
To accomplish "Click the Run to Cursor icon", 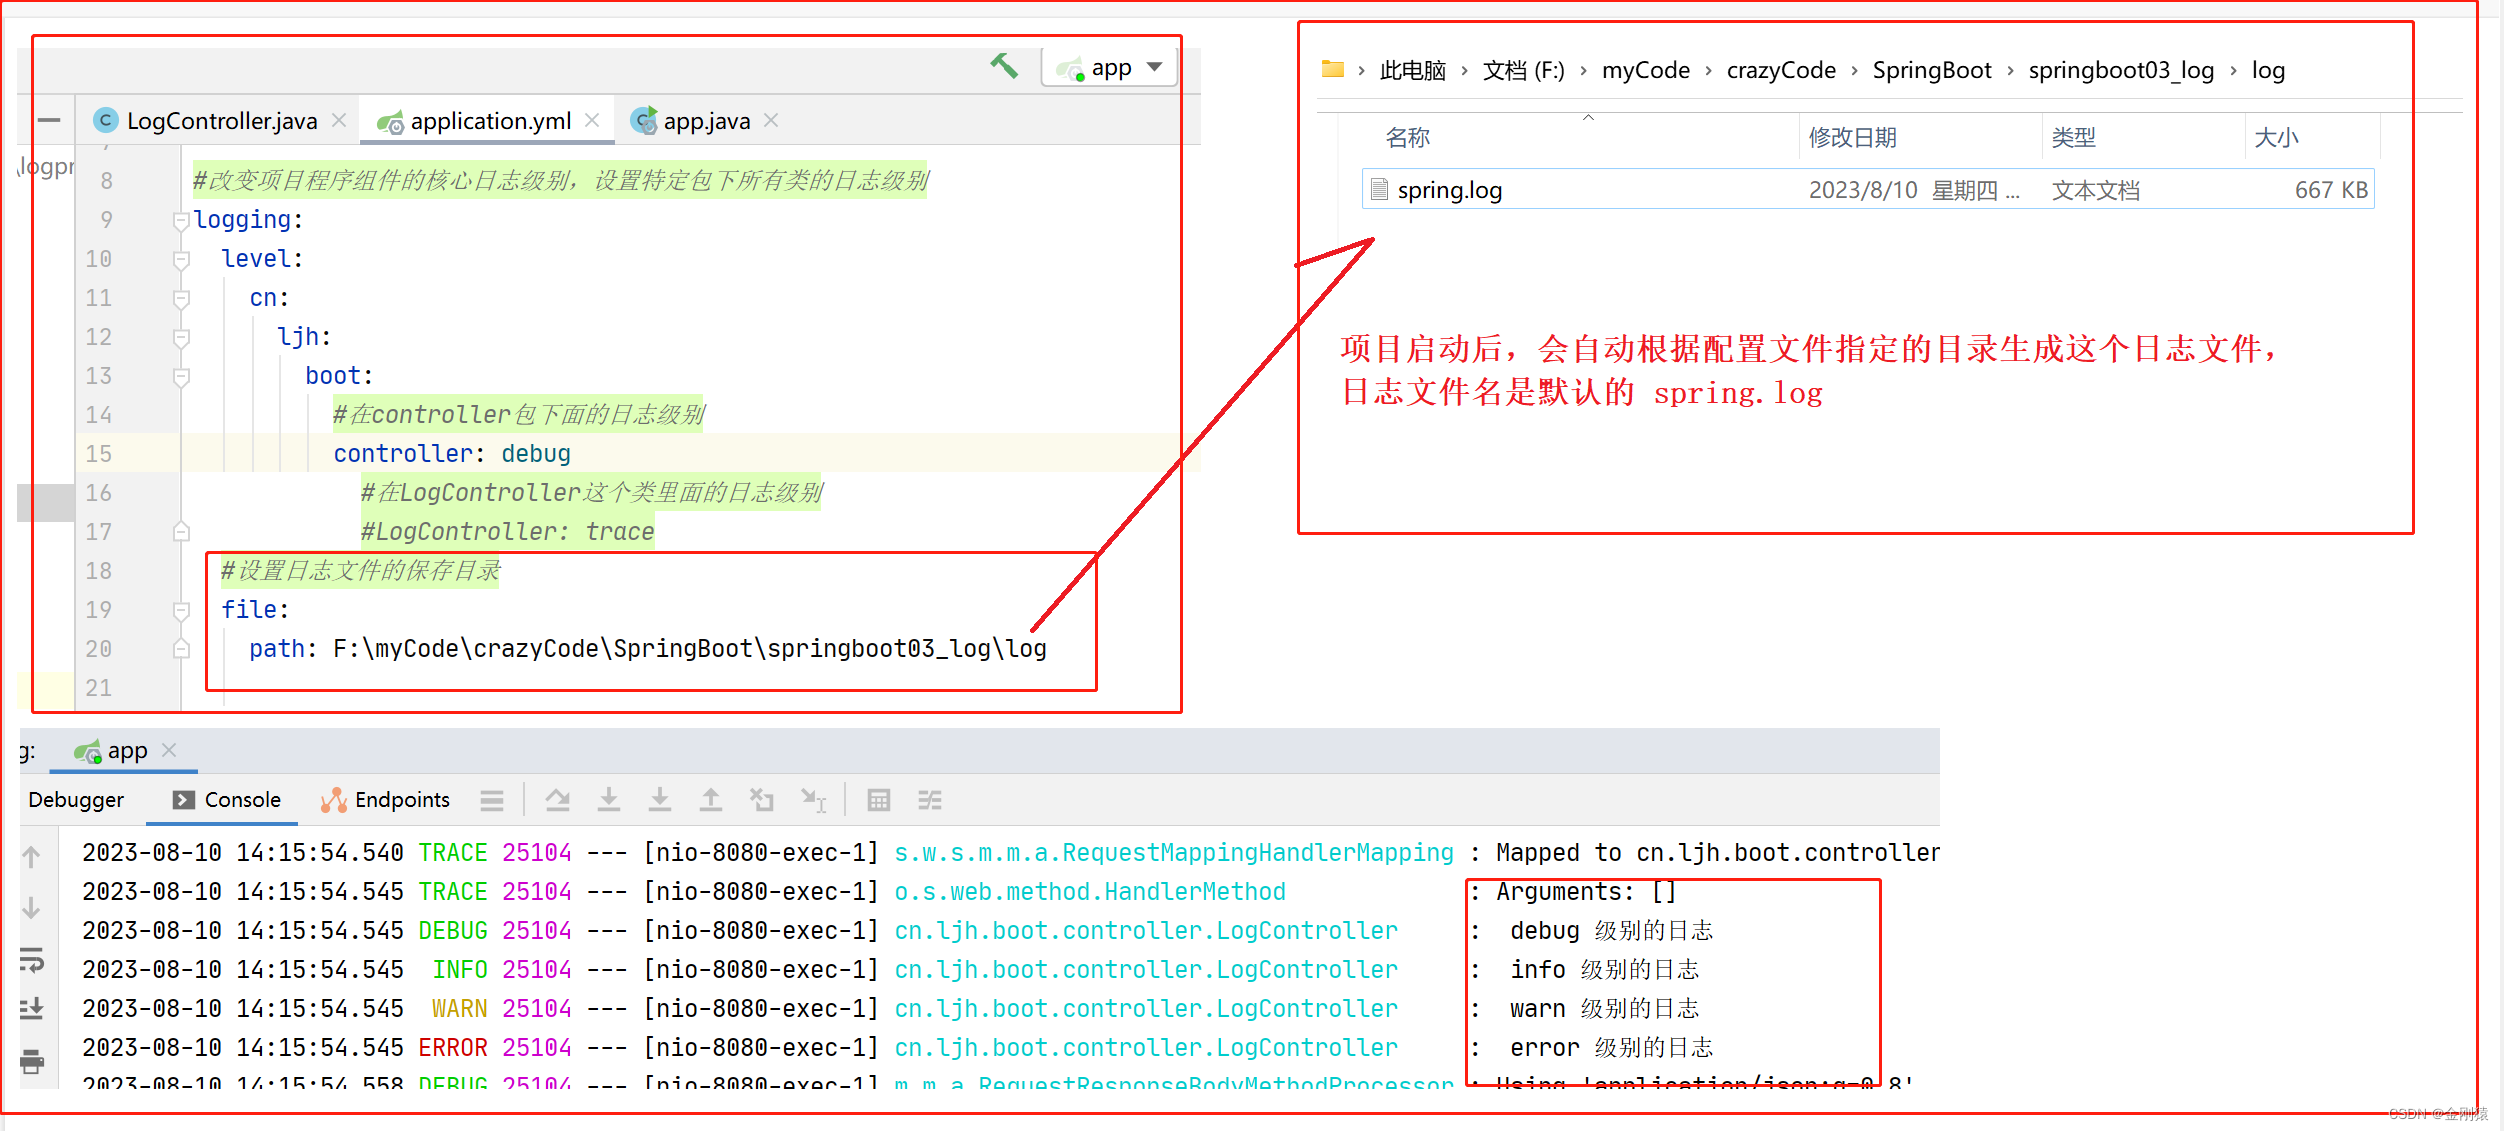I will point(813,800).
